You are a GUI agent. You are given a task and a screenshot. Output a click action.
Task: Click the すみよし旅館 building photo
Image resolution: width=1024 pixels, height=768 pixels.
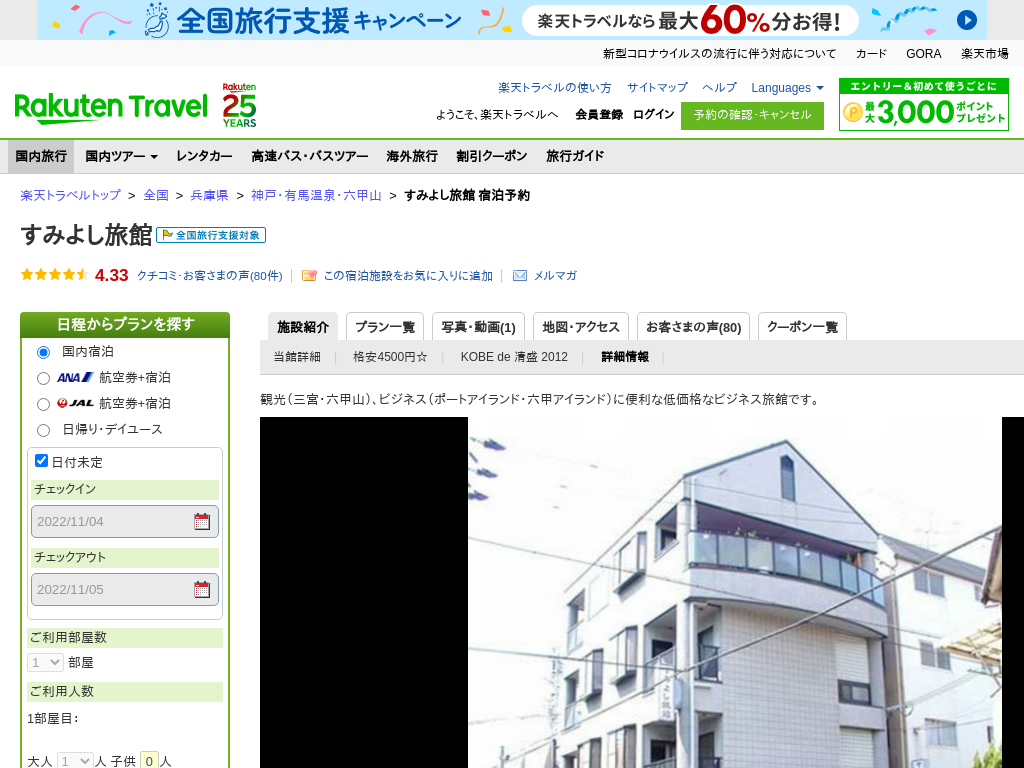click(x=735, y=592)
